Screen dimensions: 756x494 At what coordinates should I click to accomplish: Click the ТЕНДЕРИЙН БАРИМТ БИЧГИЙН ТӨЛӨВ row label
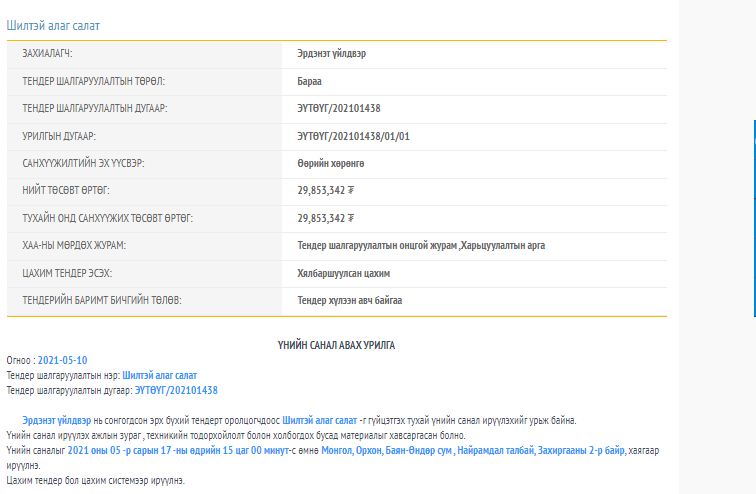102,300
